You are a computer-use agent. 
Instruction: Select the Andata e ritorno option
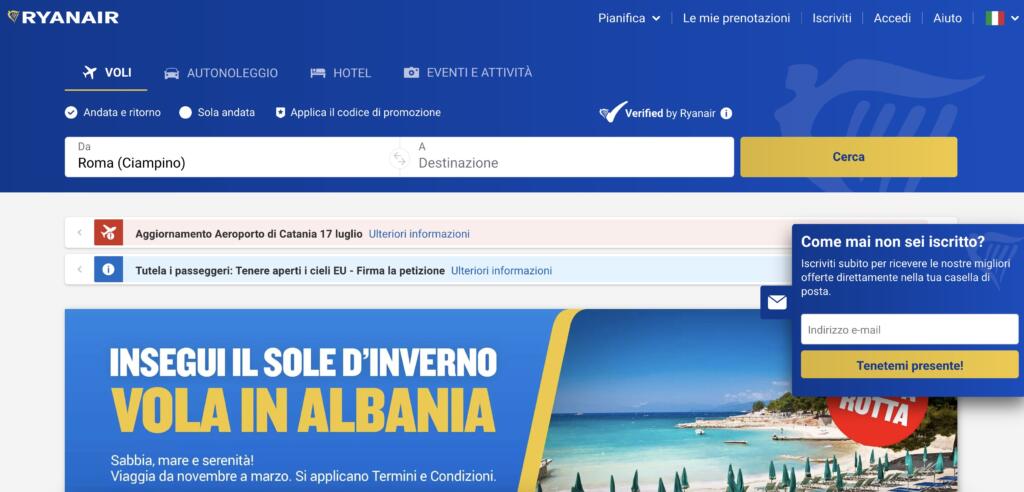(112, 112)
